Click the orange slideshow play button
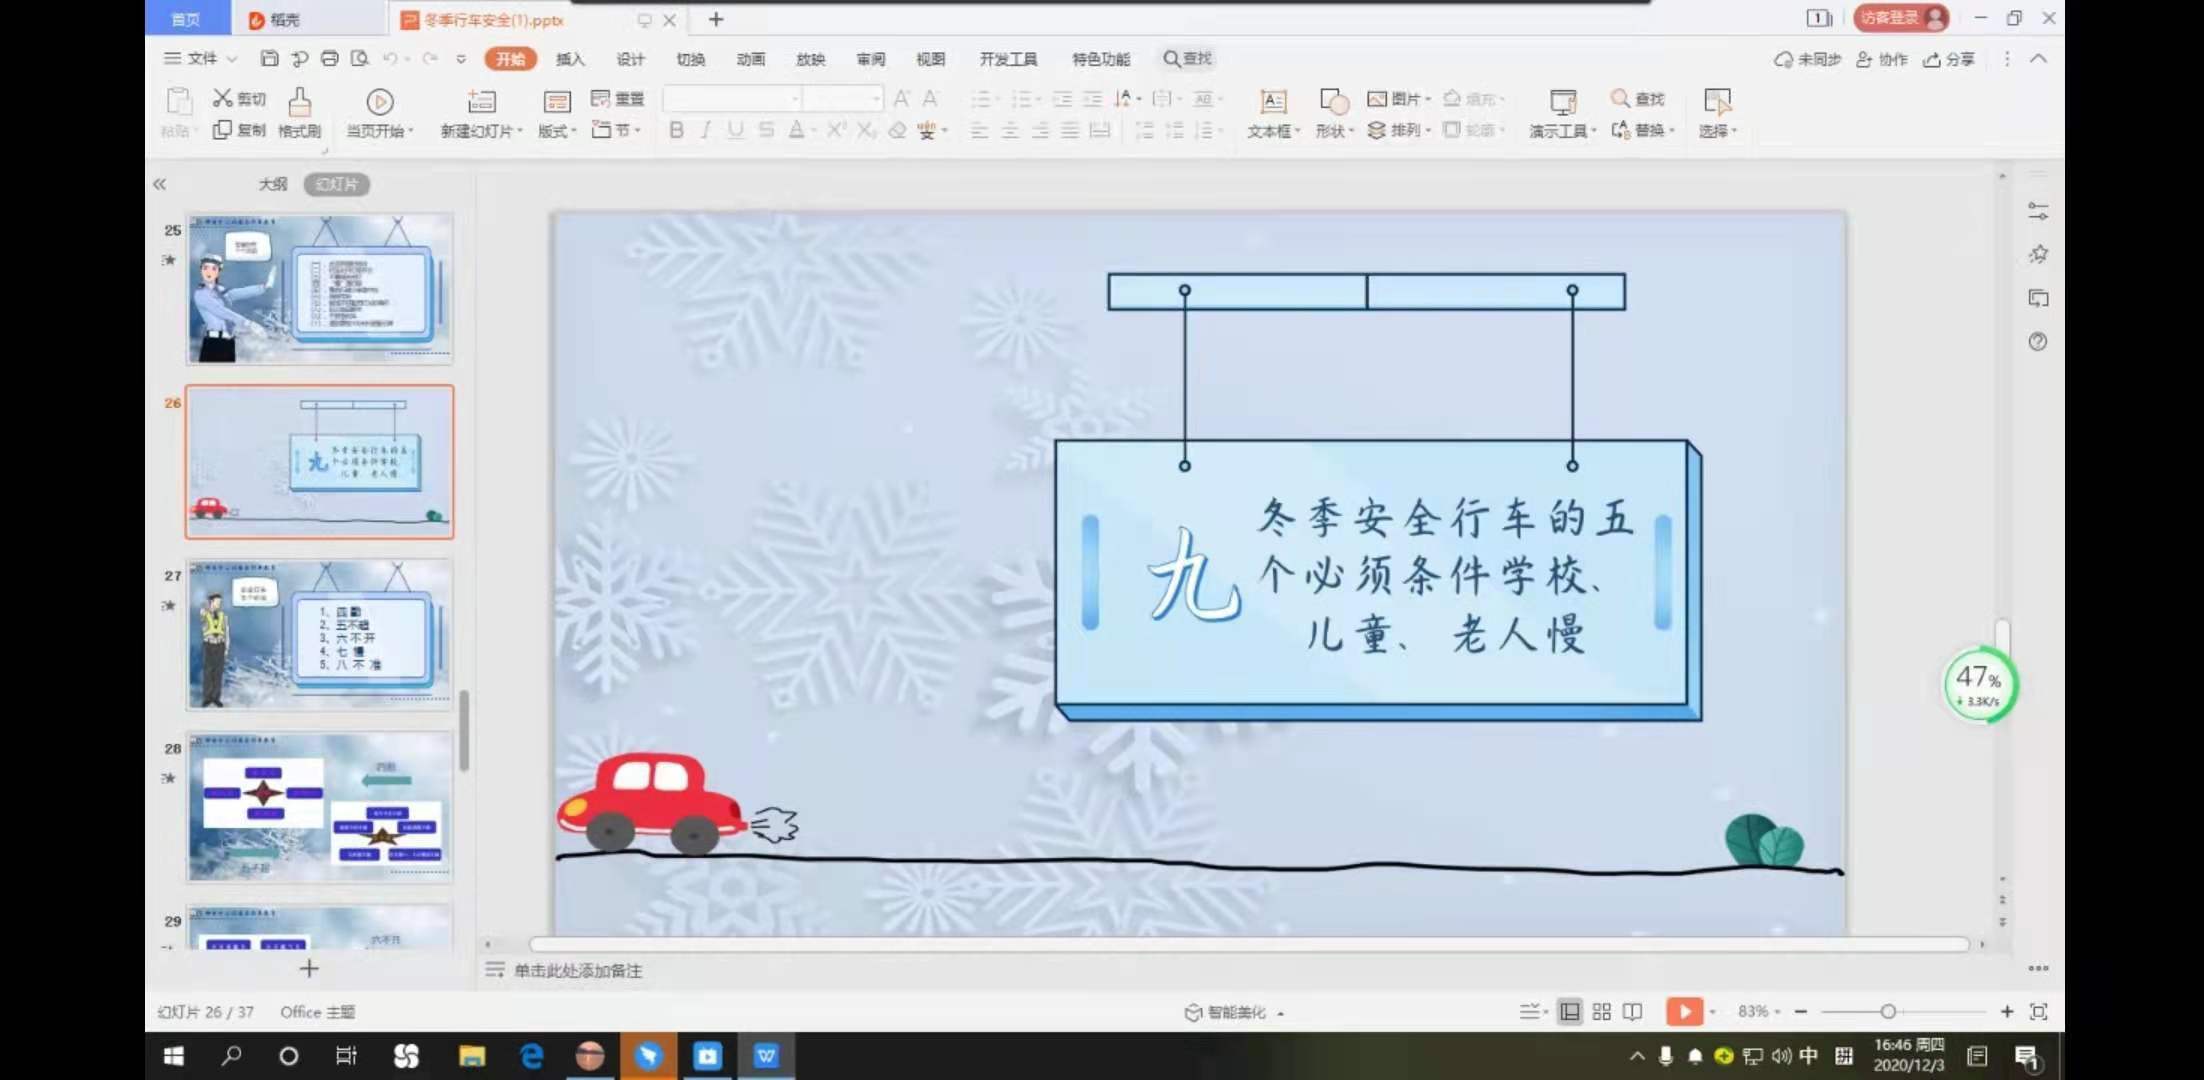2204x1080 pixels. point(1683,1011)
